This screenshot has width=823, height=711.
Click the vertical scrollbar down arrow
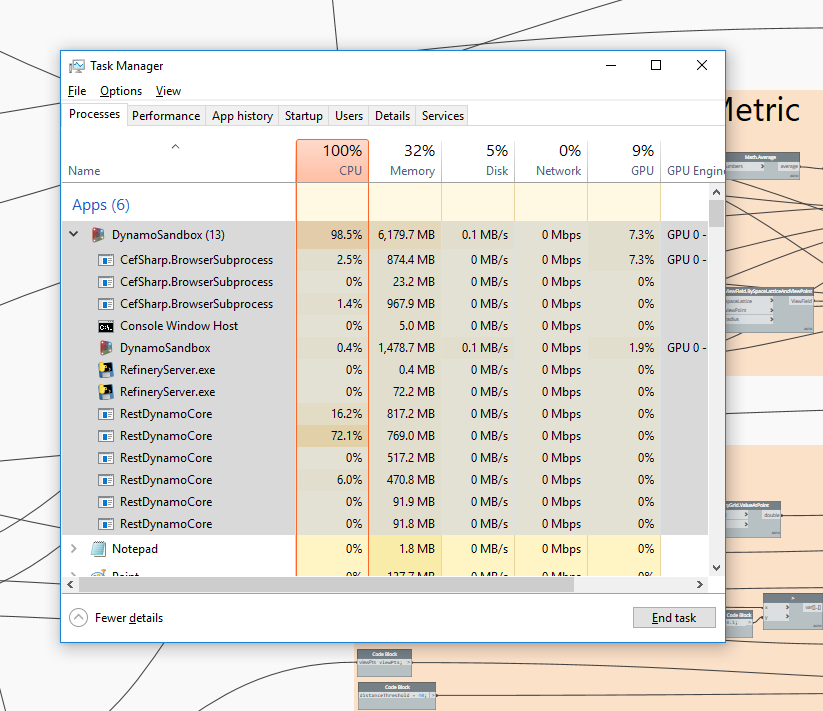pos(716,568)
